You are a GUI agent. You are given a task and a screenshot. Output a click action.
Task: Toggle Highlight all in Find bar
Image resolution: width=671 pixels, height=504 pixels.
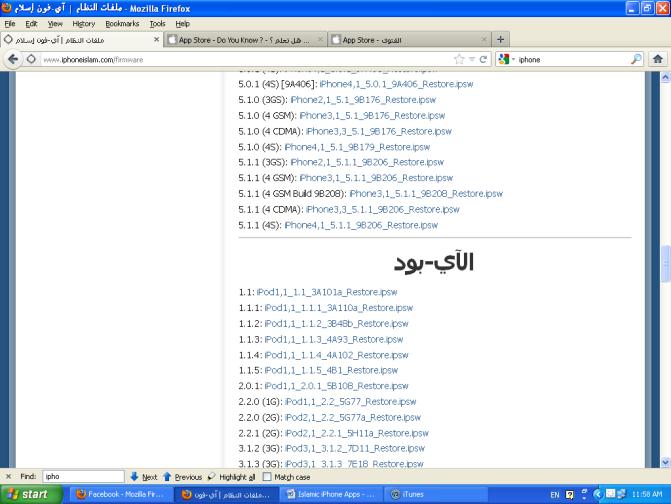[231, 477]
